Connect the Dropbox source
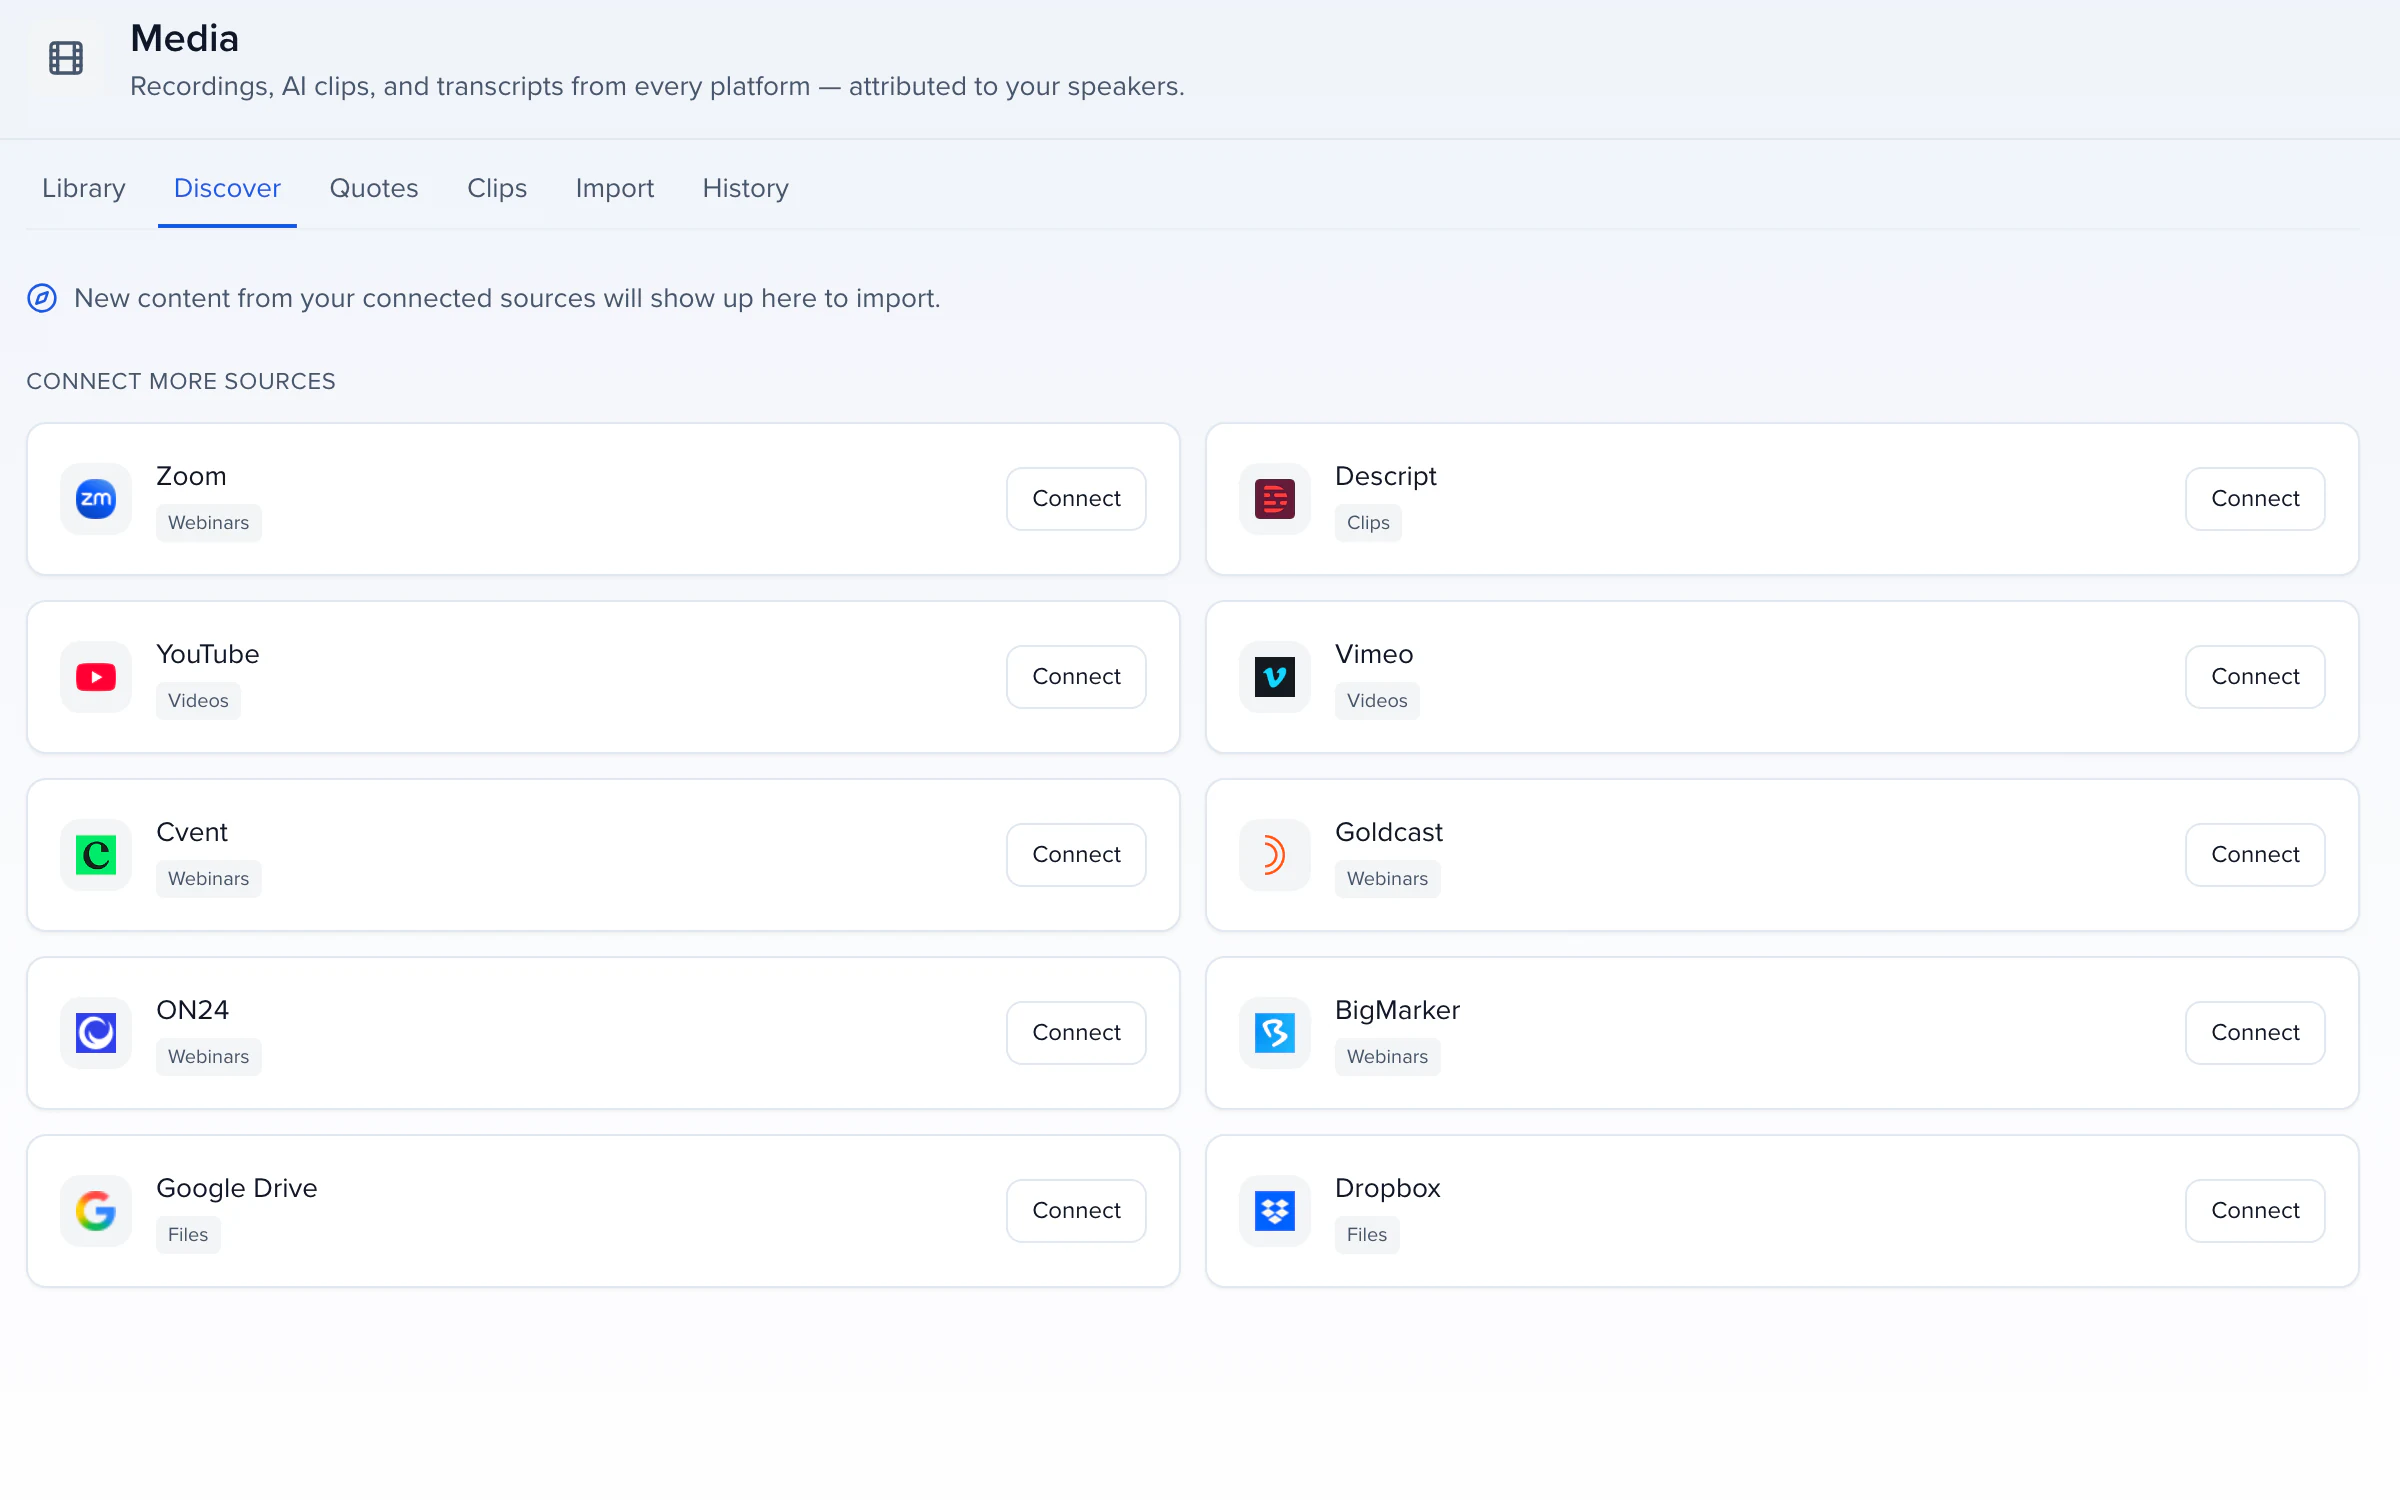The image size is (2400, 1500). (x=2255, y=1211)
